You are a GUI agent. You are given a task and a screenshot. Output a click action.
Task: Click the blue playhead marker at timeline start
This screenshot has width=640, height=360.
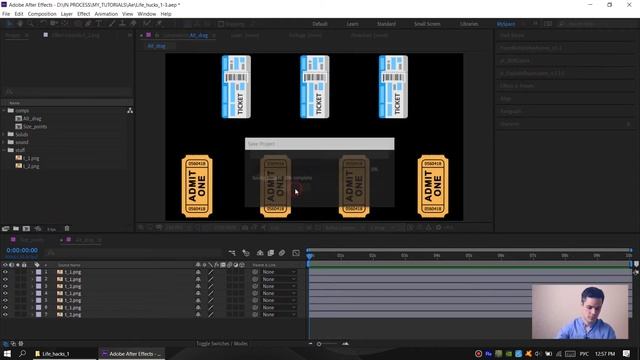coord(309,256)
